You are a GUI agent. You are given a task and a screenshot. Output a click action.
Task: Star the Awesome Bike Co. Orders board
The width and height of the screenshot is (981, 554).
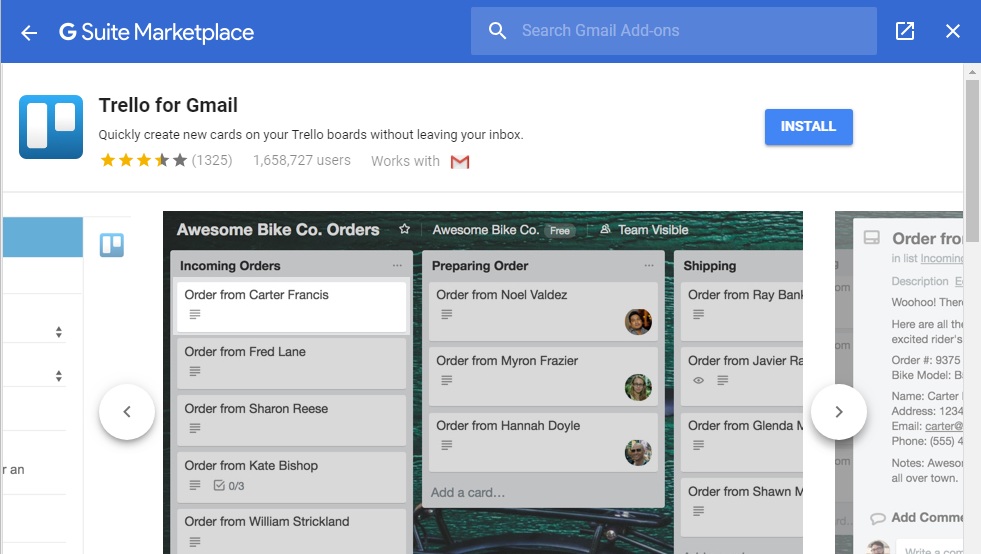click(405, 229)
